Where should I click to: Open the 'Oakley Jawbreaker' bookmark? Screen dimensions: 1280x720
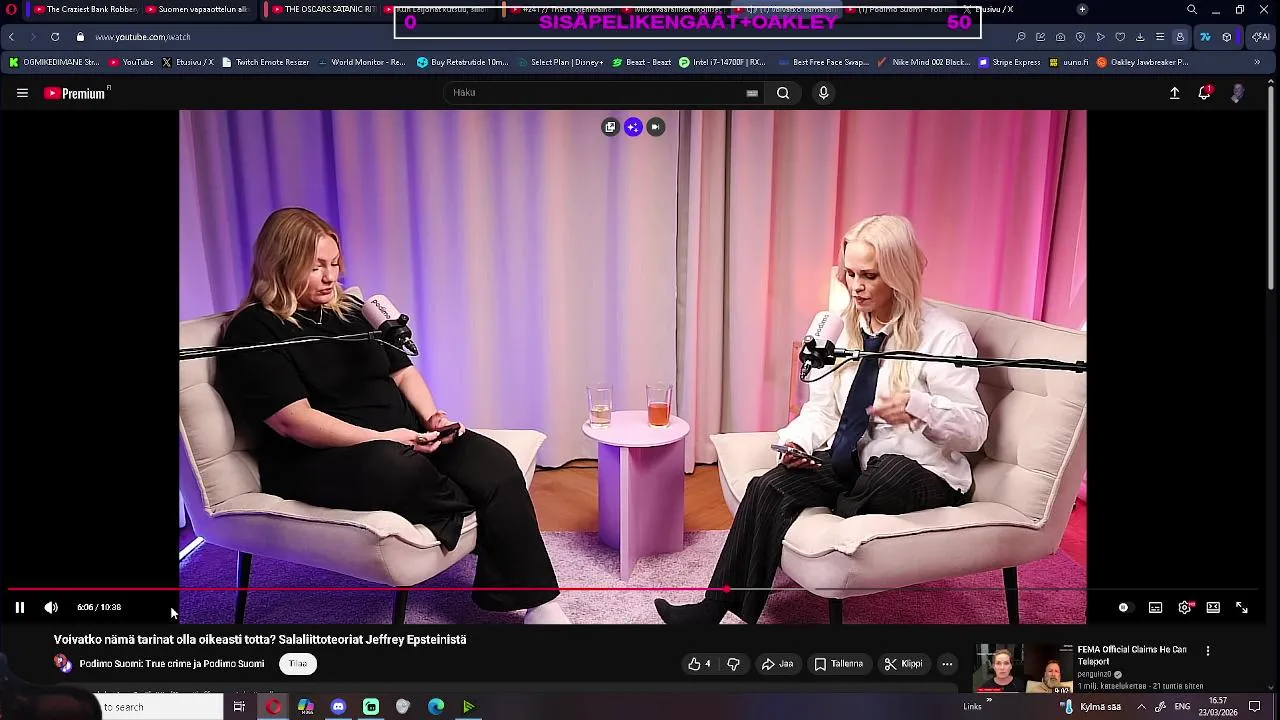(x=1143, y=62)
